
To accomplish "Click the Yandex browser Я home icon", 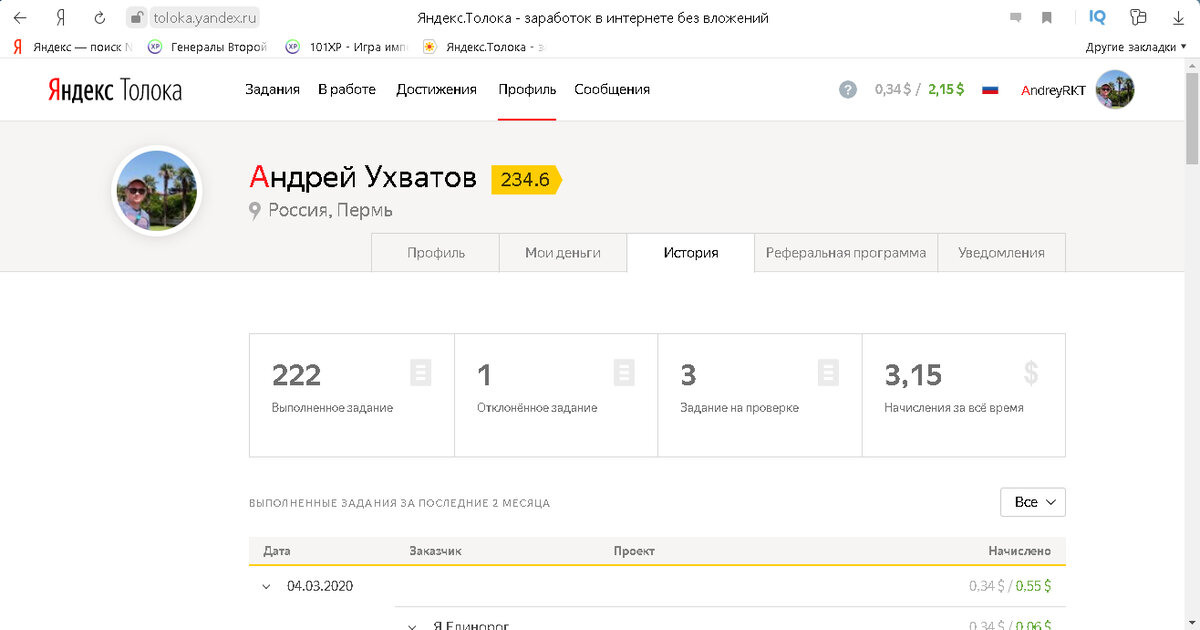I will tap(60, 18).
